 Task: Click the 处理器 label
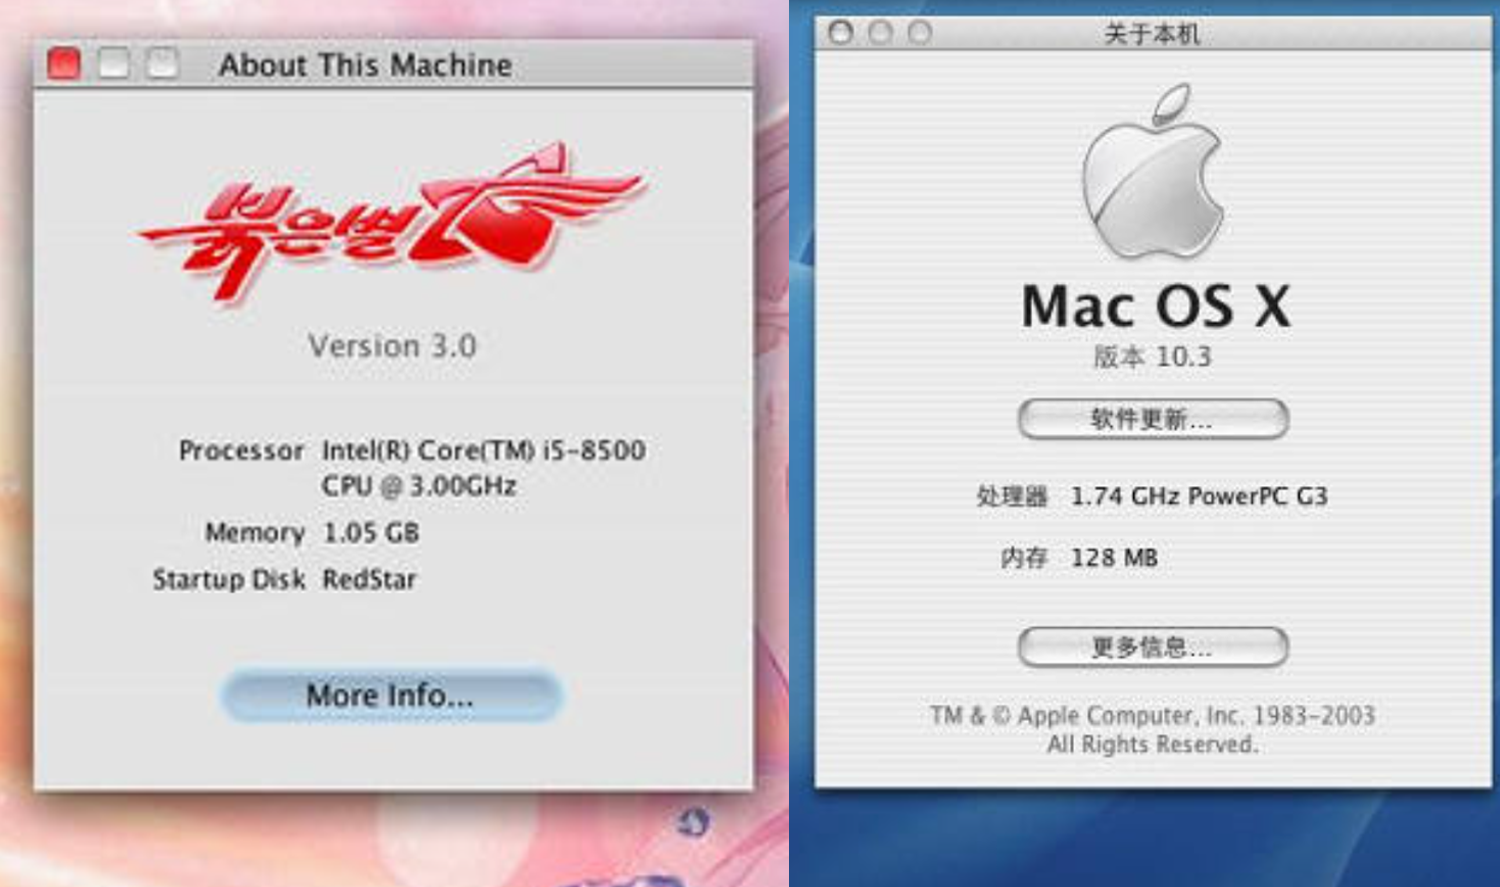point(1011,496)
